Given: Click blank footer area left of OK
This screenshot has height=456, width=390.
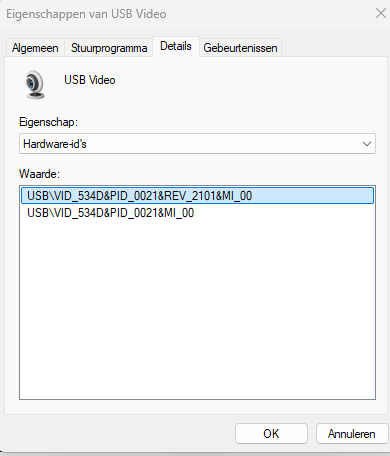Looking at the screenshot, I should (117, 434).
